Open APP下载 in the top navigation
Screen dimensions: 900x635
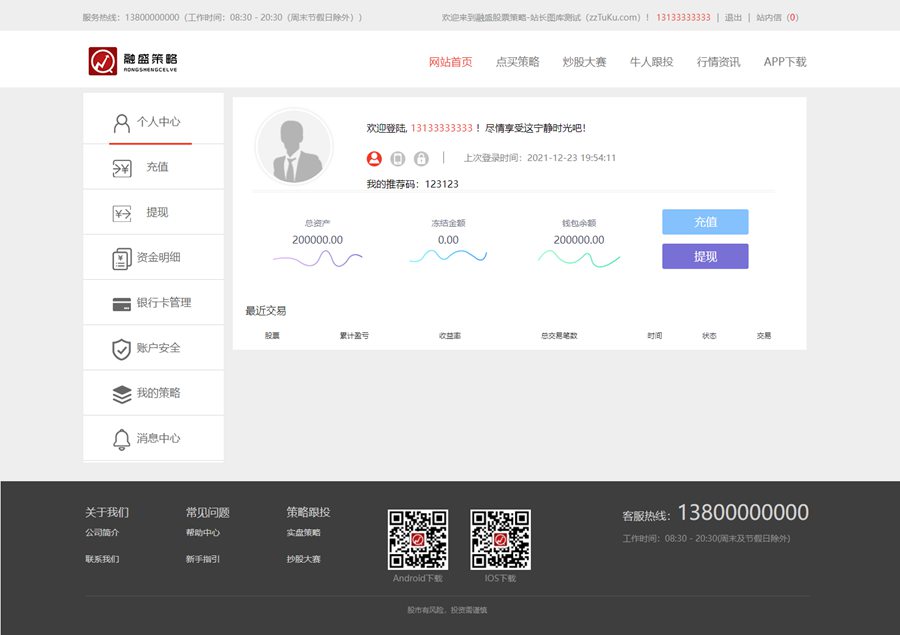tap(784, 62)
